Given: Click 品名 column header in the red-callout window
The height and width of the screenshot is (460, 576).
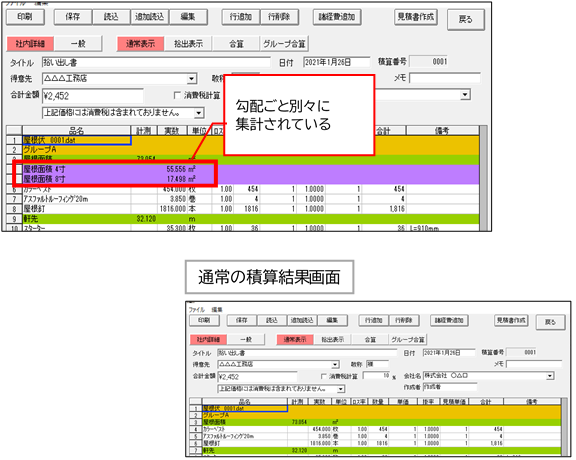Looking at the screenshot, I should tap(76, 130).
